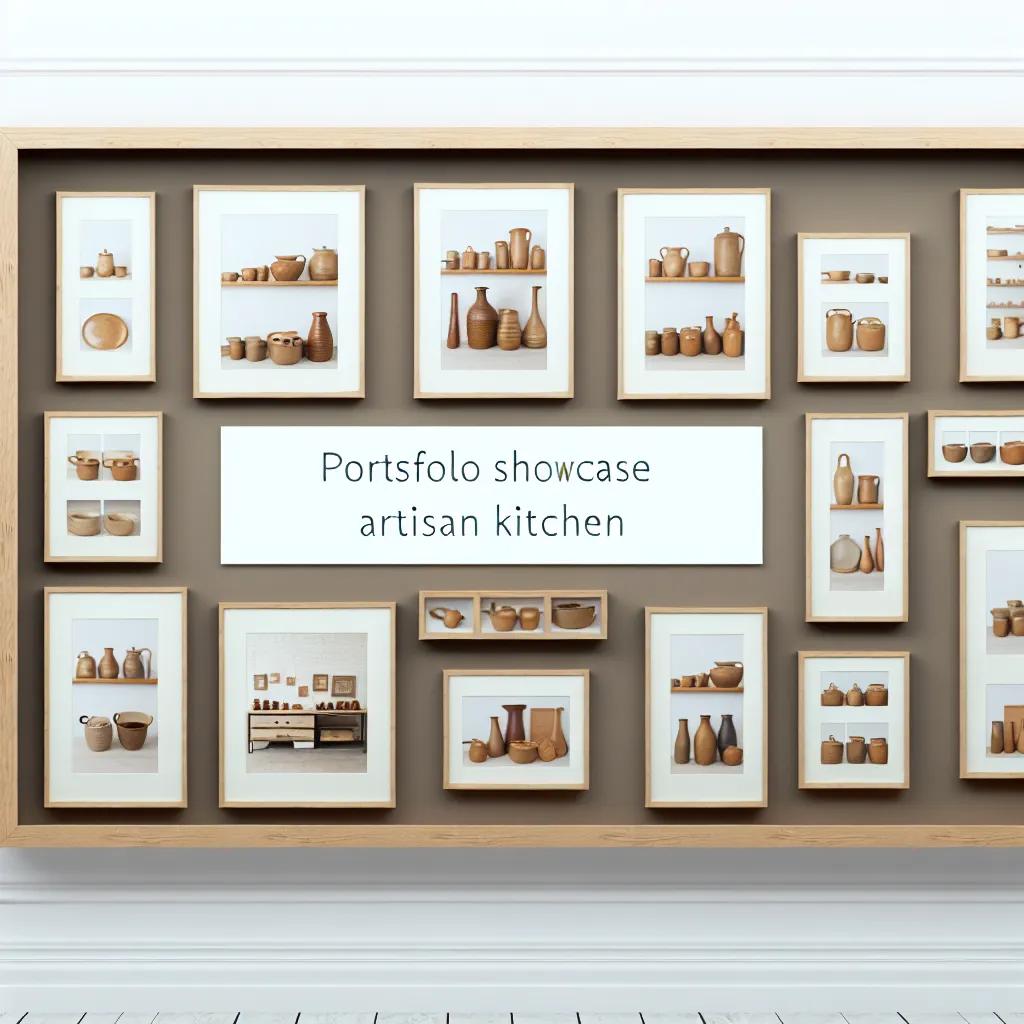Select the framed photo of jars and plate

click(103, 287)
